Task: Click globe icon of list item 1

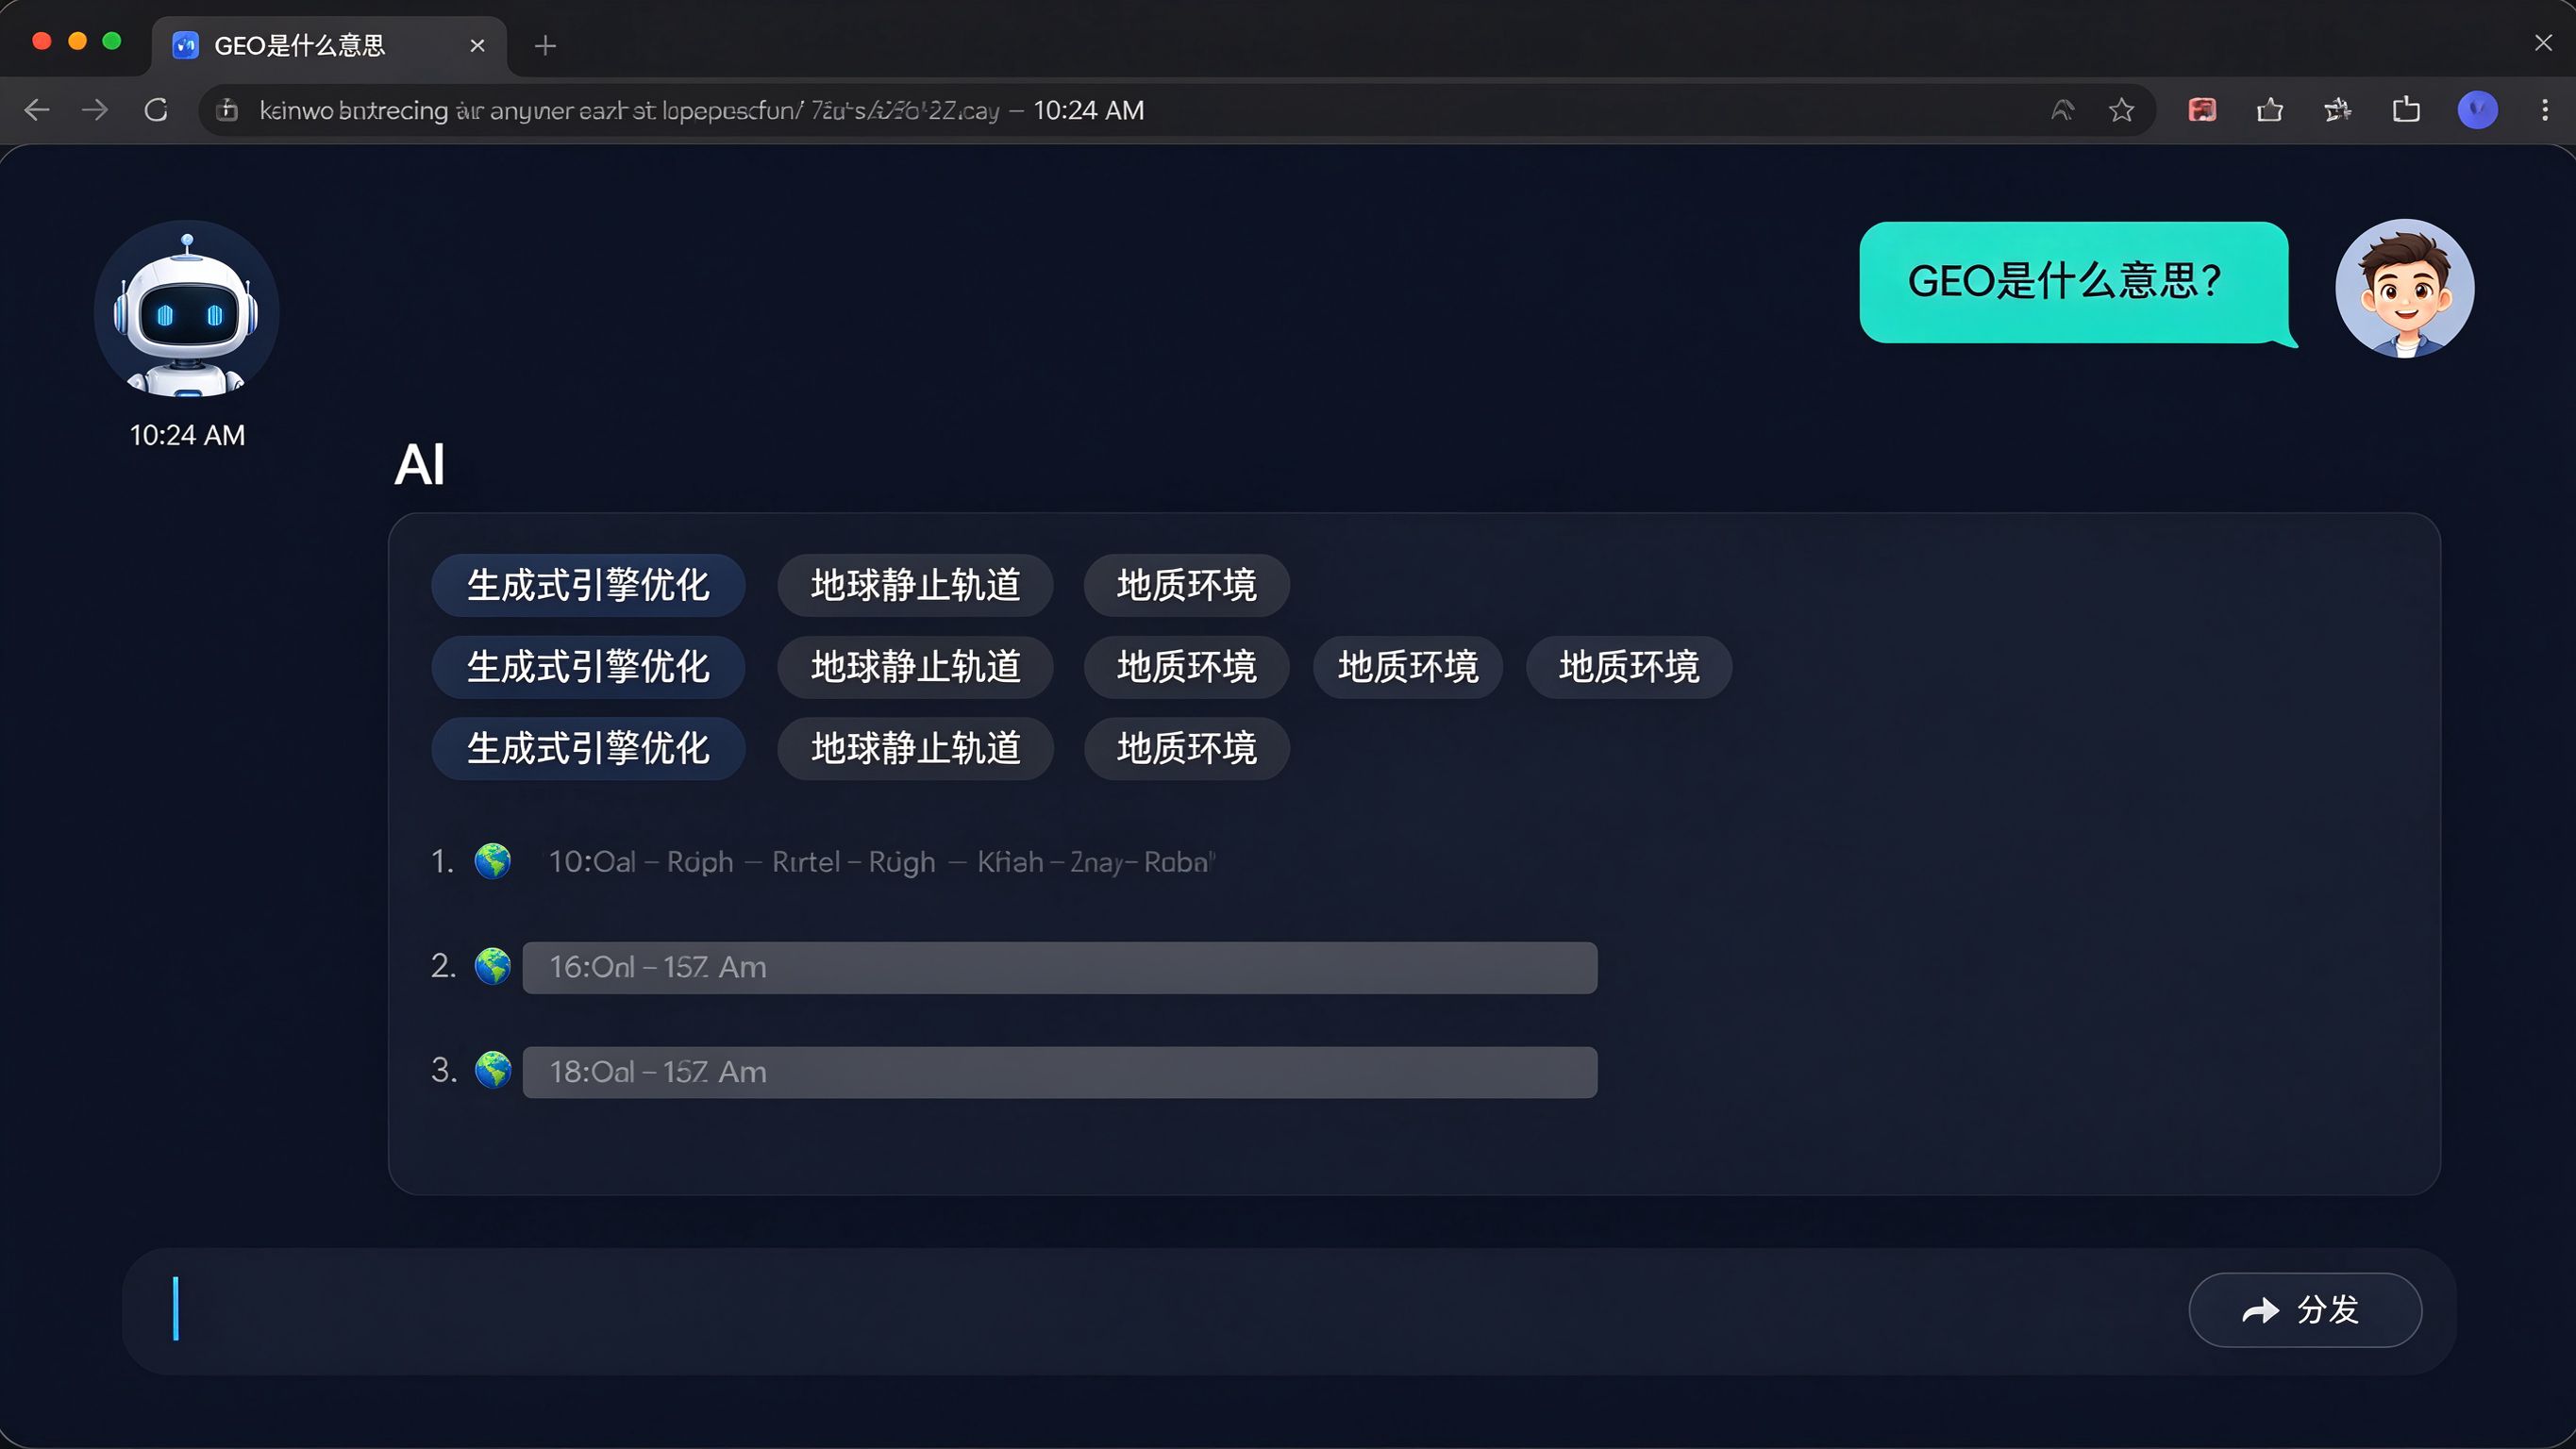Action: coord(492,861)
